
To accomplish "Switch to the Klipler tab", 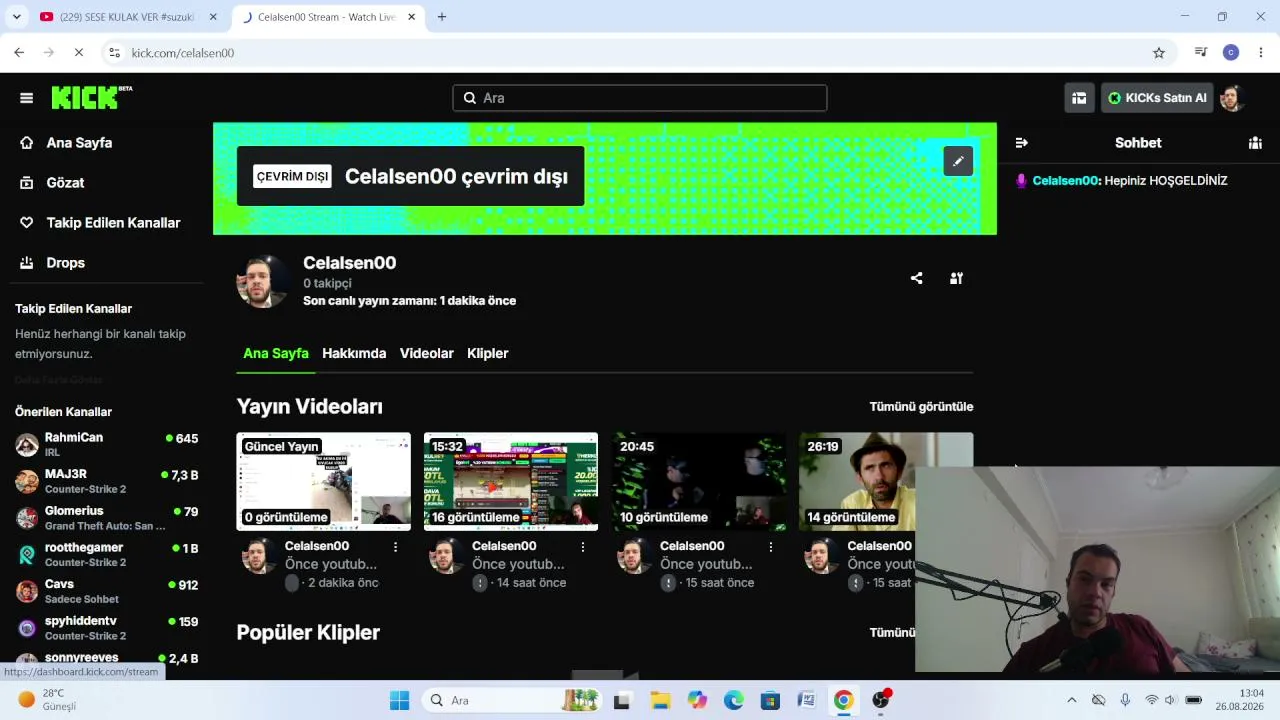I will [x=488, y=353].
